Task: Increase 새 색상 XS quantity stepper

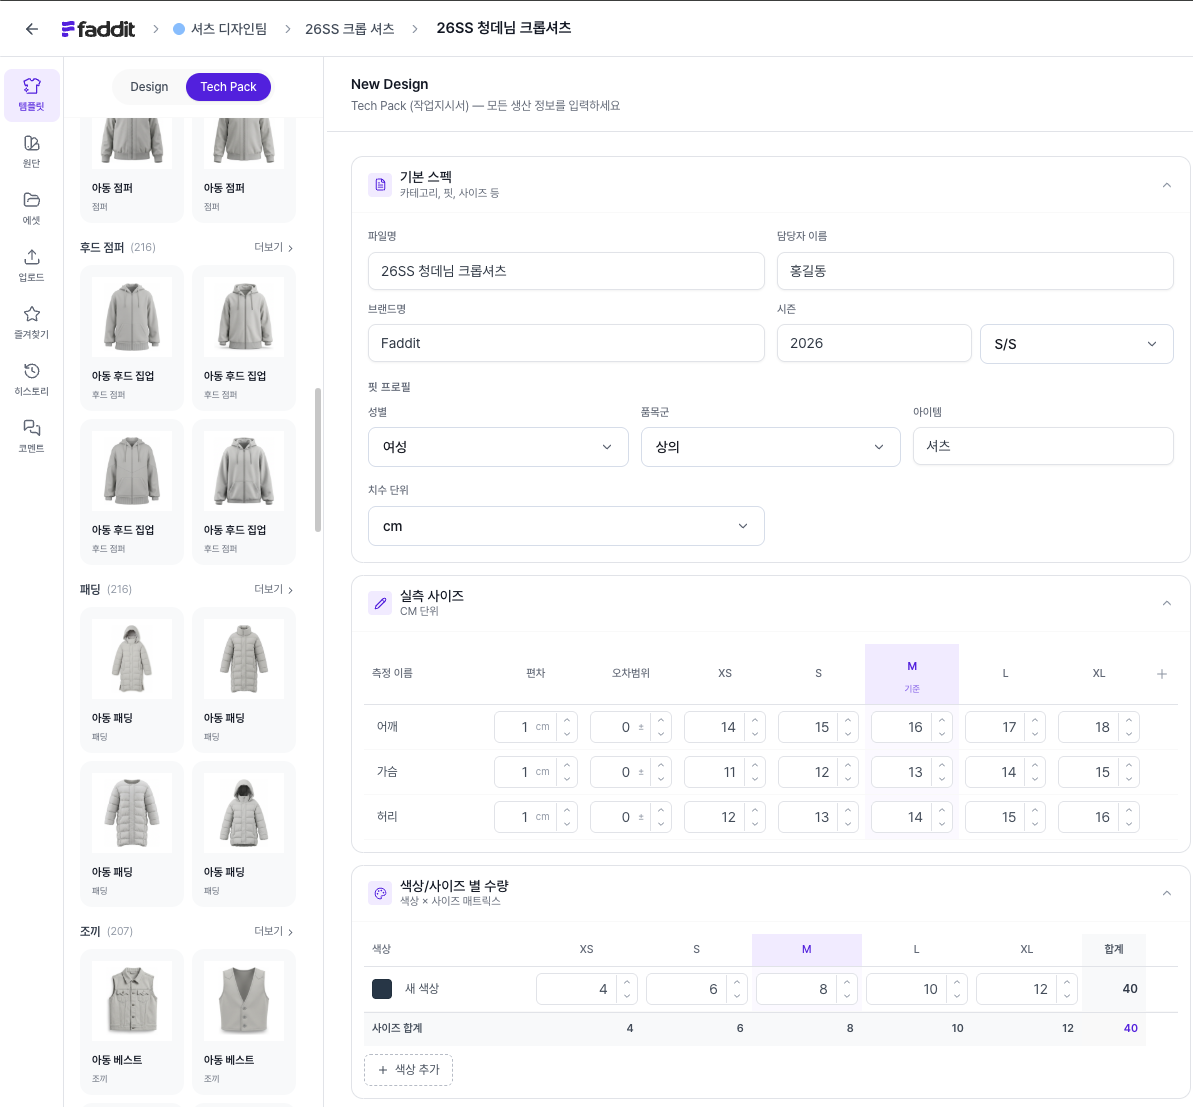Action: pos(627,982)
